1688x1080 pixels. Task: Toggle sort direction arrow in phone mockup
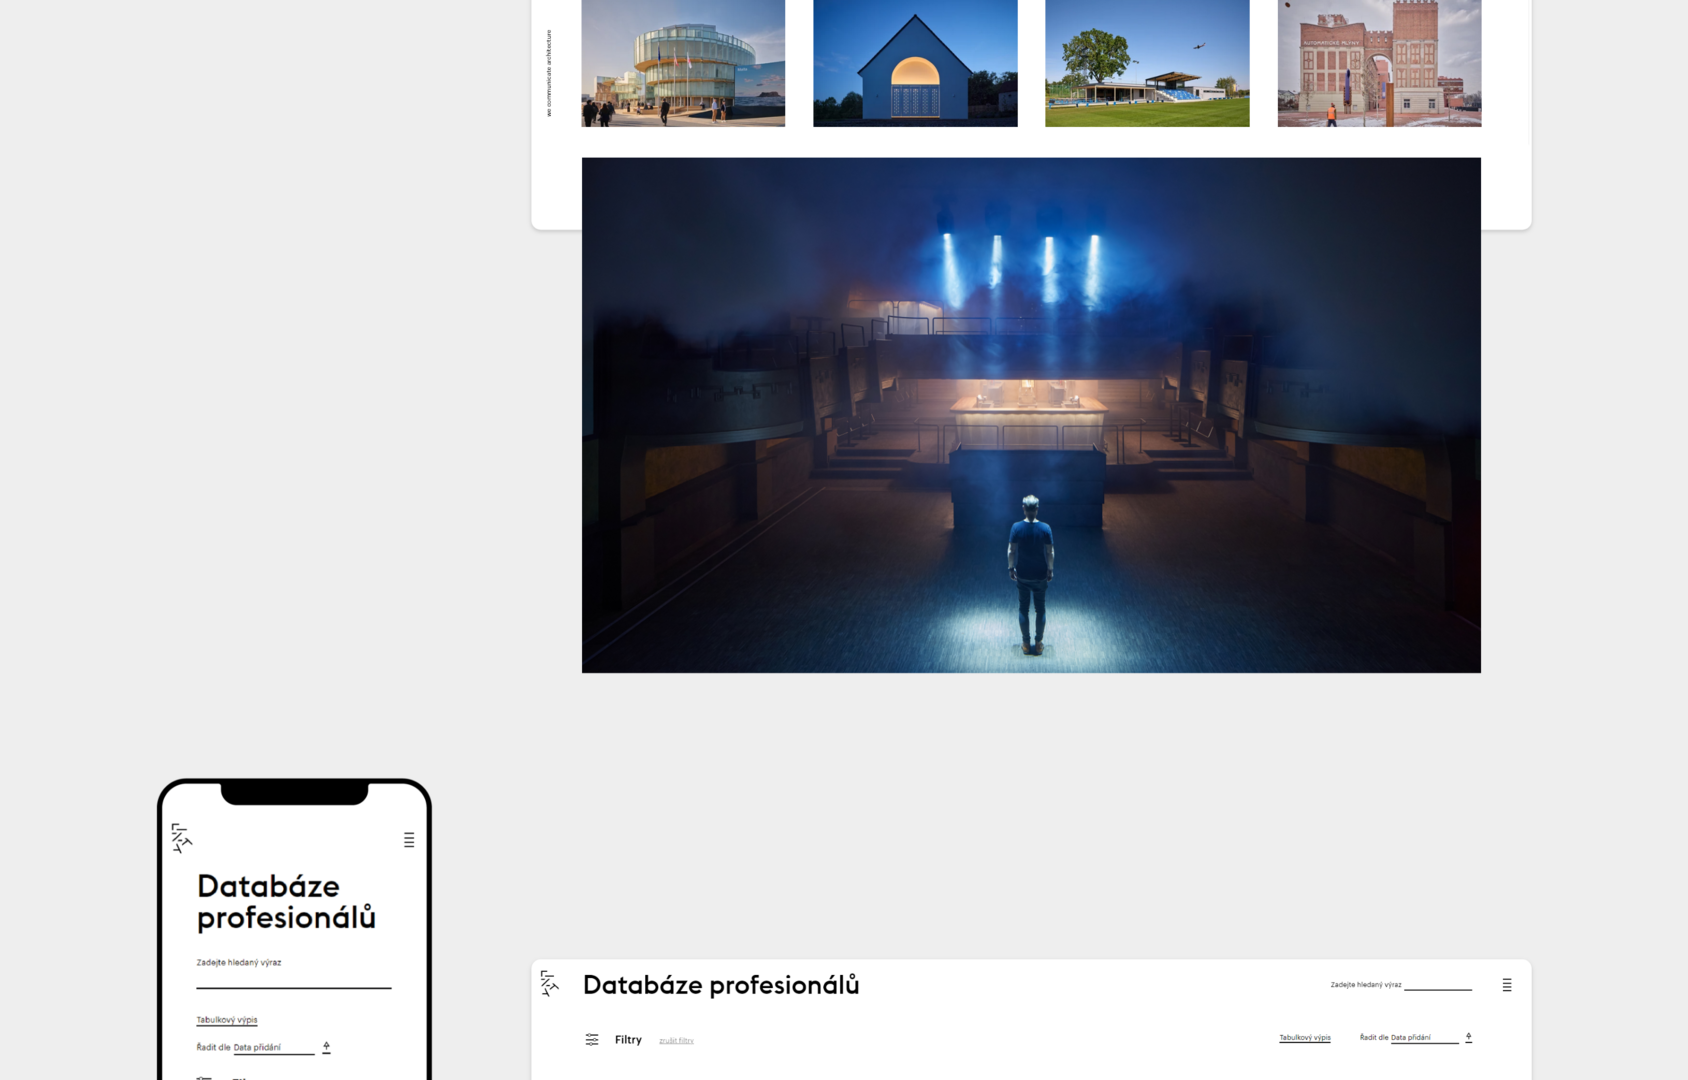click(326, 1047)
